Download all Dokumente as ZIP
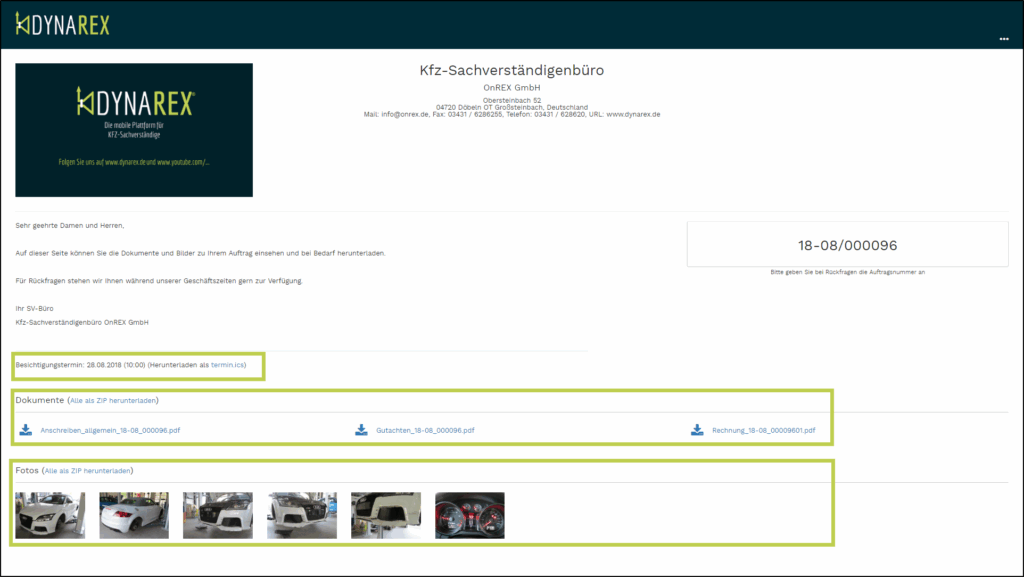Viewport: 1024px width, 577px height. (x=112, y=400)
